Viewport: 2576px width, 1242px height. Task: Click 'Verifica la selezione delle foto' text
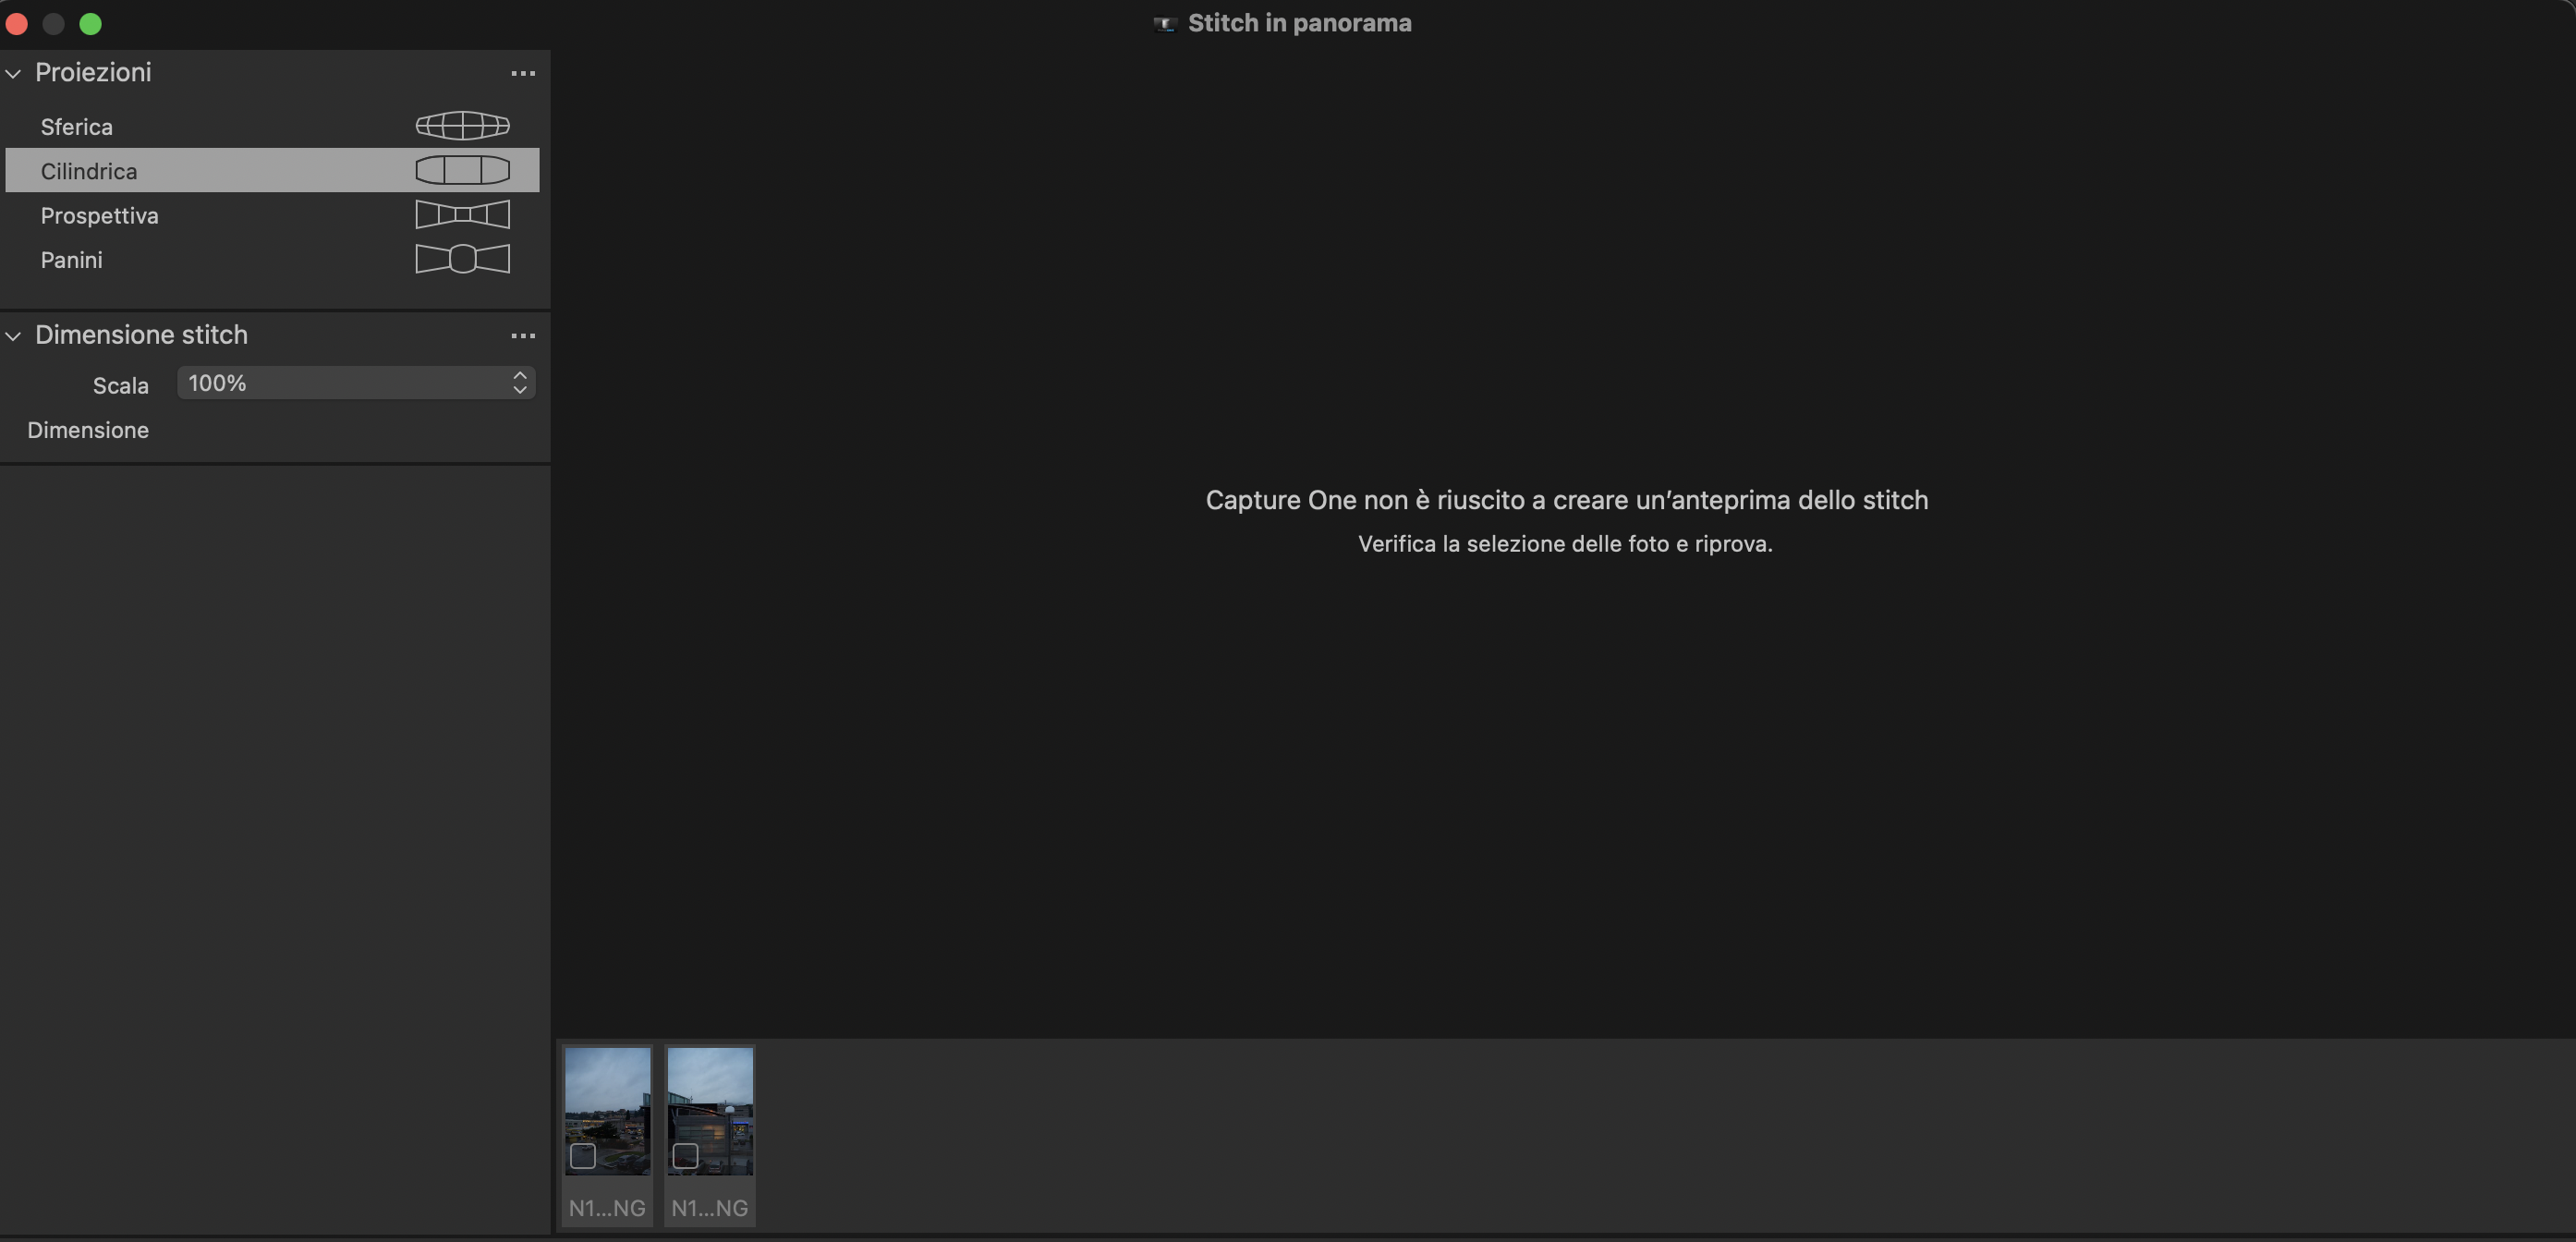(1565, 544)
